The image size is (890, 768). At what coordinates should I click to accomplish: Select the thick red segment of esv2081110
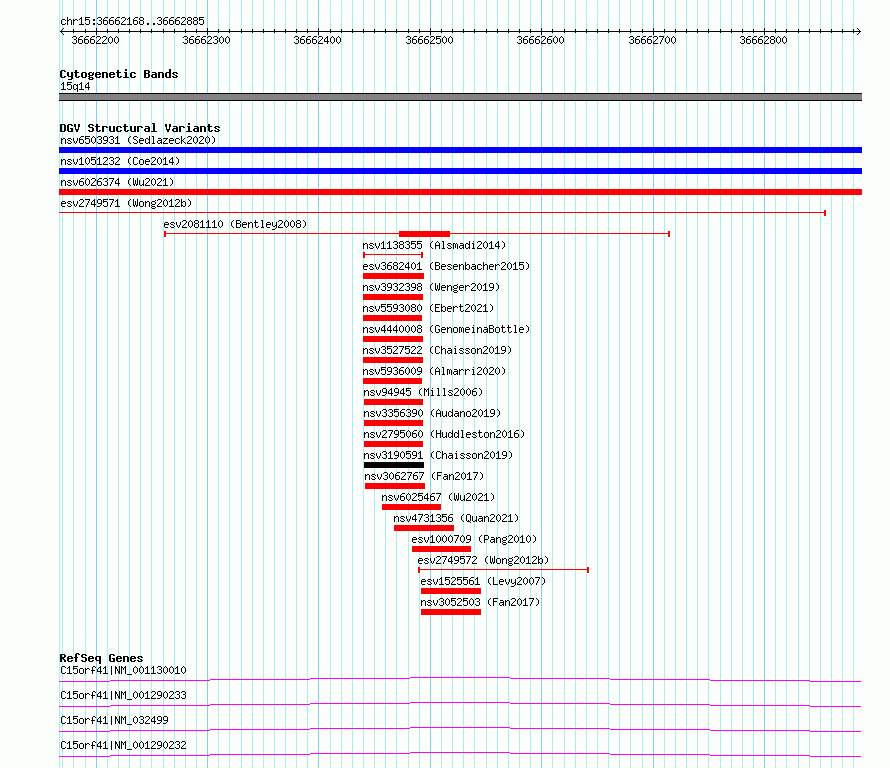tap(425, 234)
